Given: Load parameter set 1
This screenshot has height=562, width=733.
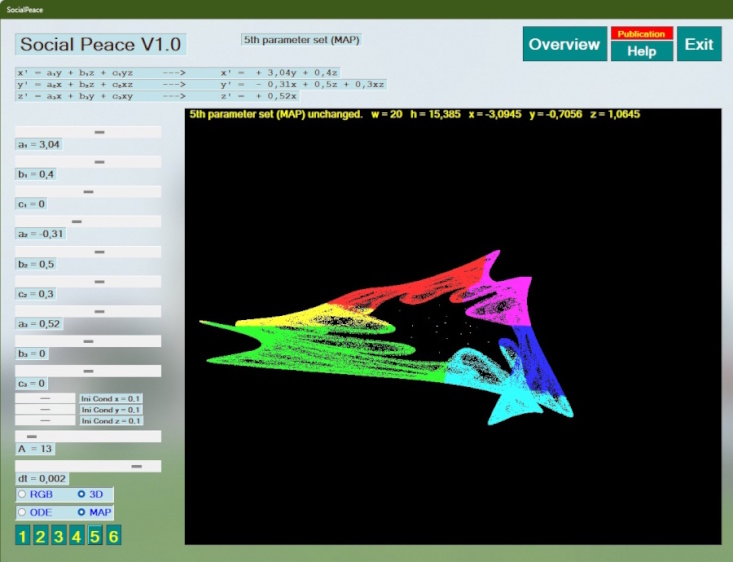Looking at the screenshot, I should tap(22, 537).
